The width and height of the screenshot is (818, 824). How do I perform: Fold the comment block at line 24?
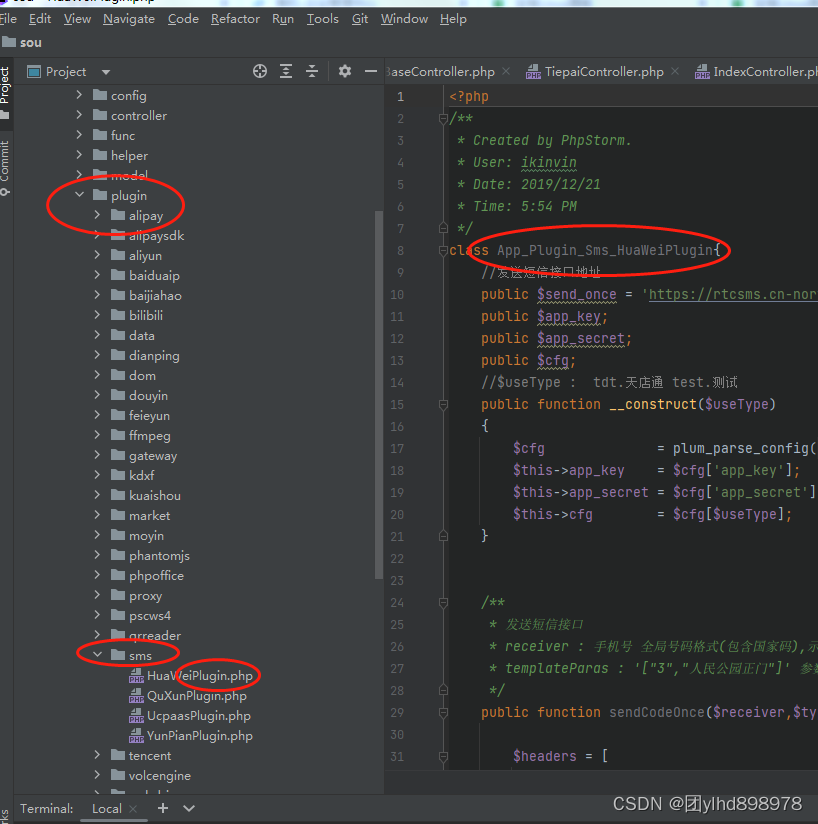pos(443,603)
